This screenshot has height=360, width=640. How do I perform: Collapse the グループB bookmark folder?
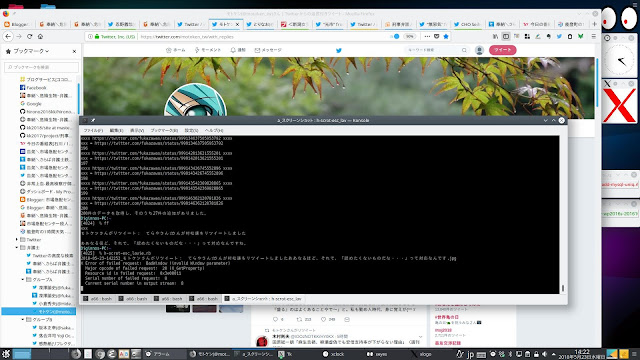coord(23,320)
